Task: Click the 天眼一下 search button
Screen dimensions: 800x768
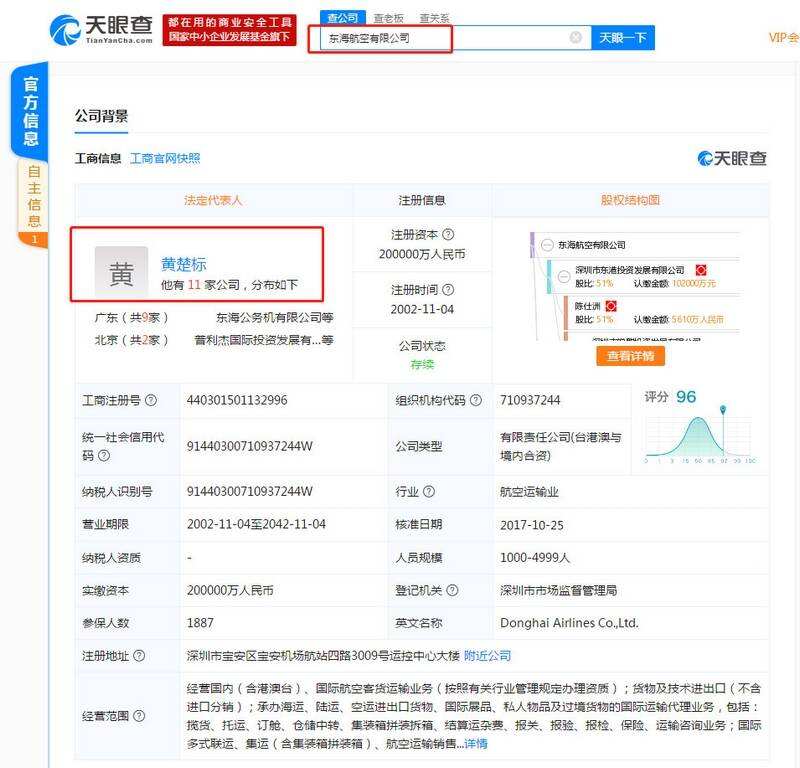Action: click(x=622, y=38)
